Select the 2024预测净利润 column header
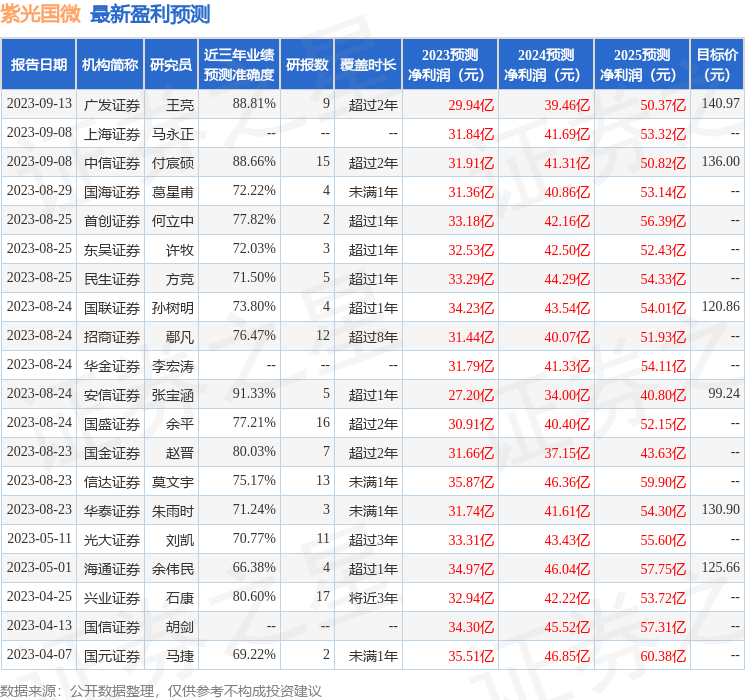The height and width of the screenshot is (700, 745). pos(545,65)
